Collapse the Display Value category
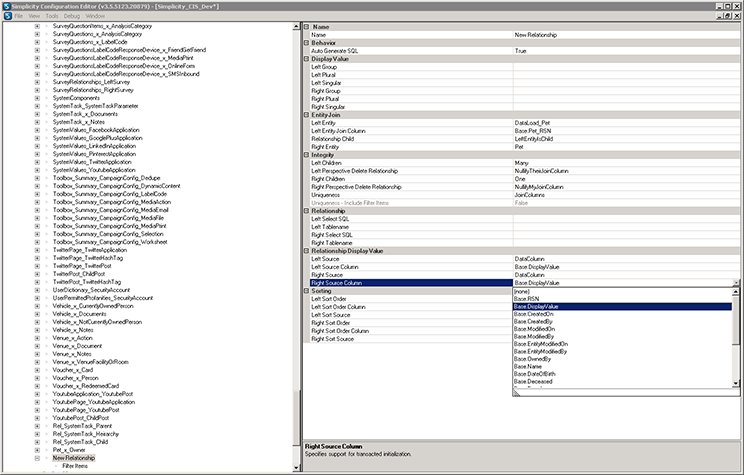Viewport: 744px width, 475px height. click(x=307, y=59)
